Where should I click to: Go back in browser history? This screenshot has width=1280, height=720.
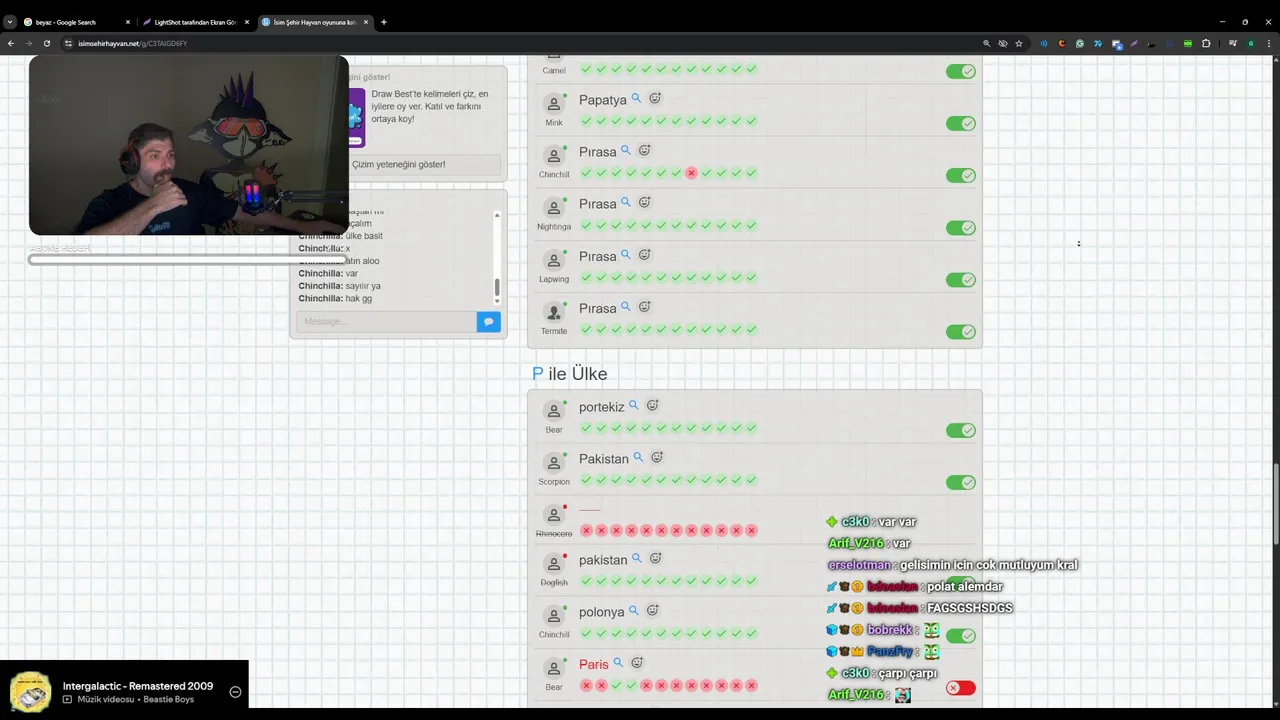pos(11,43)
